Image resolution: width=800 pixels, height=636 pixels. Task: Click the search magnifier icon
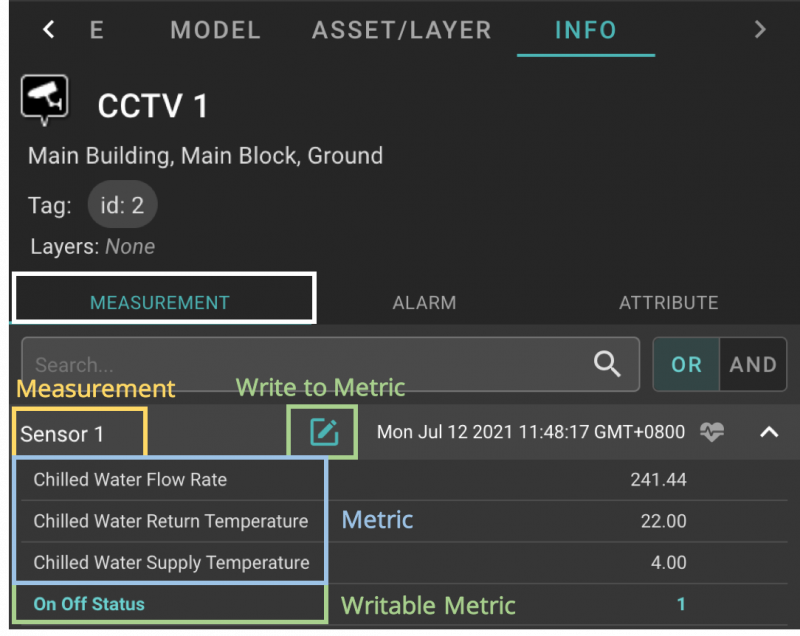pyautogui.click(x=607, y=364)
